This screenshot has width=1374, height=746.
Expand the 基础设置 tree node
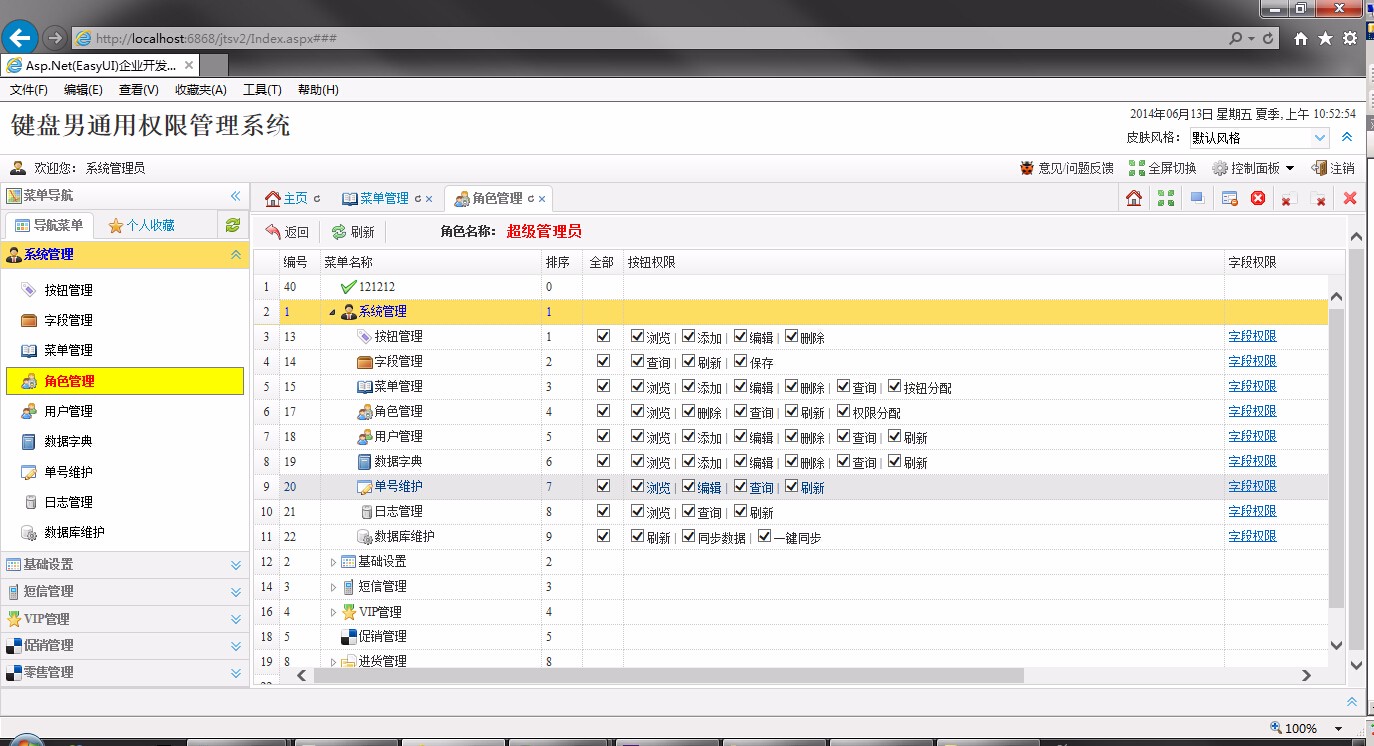pos(334,561)
